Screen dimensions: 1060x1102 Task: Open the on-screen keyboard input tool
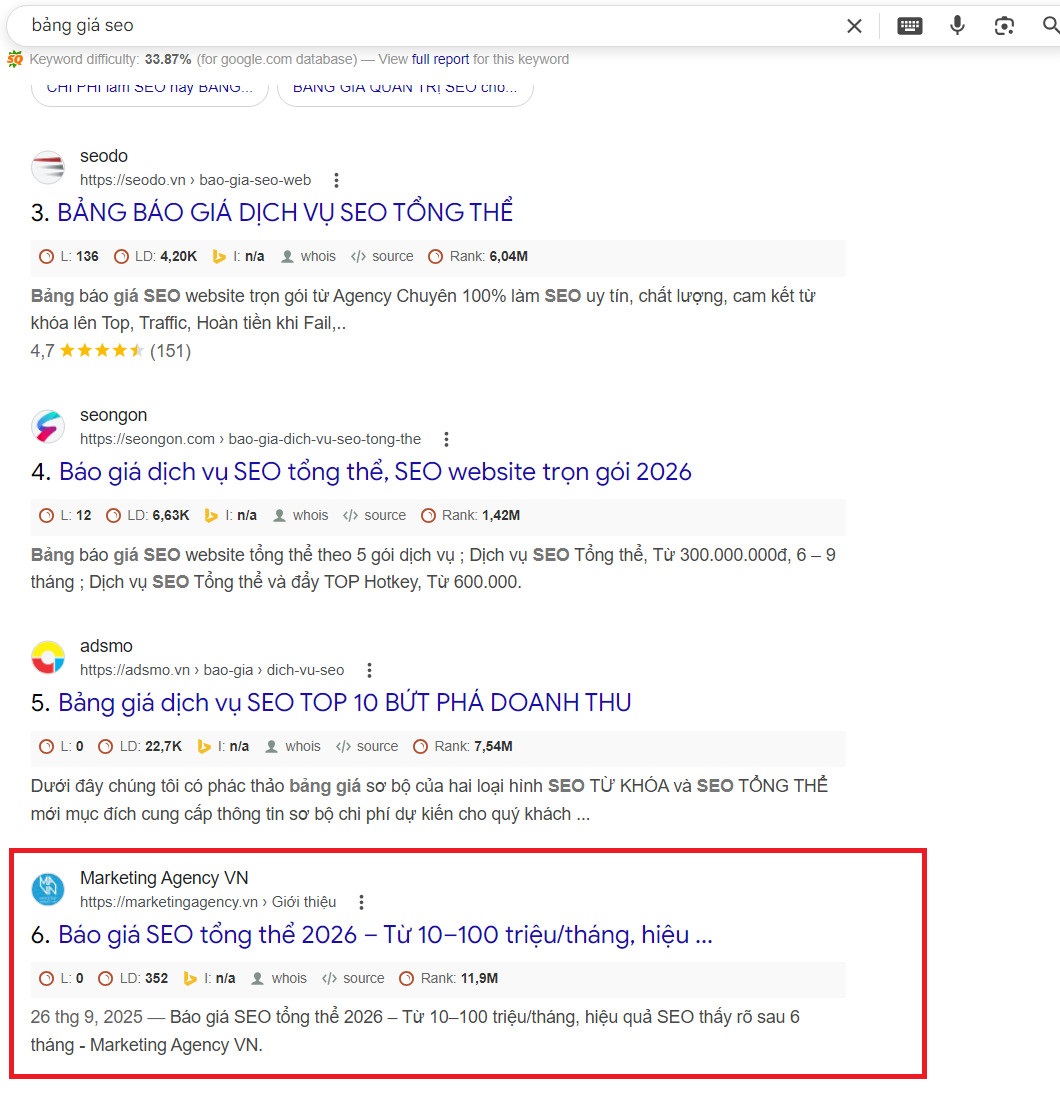point(910,26)
